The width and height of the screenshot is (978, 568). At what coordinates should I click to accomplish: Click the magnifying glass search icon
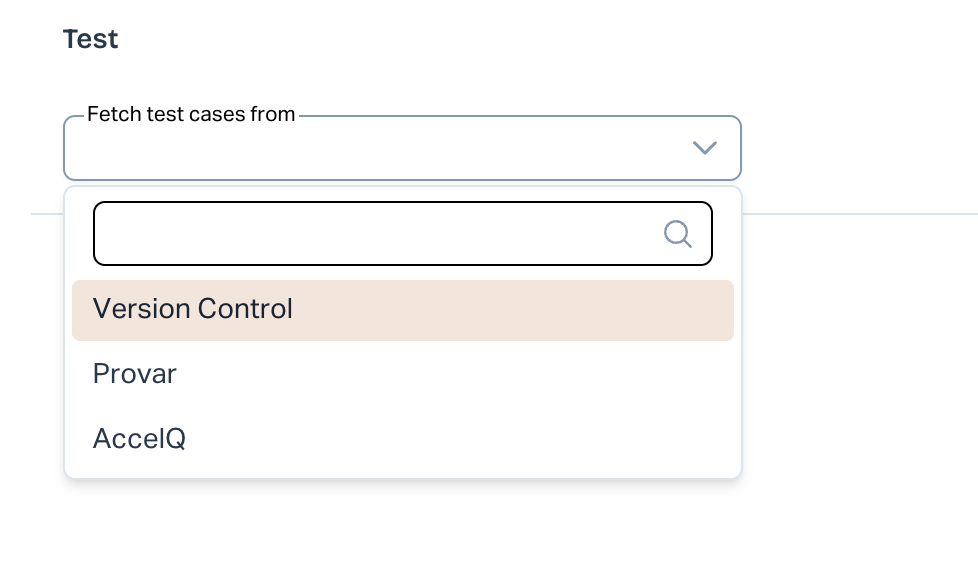coord(677,234)
